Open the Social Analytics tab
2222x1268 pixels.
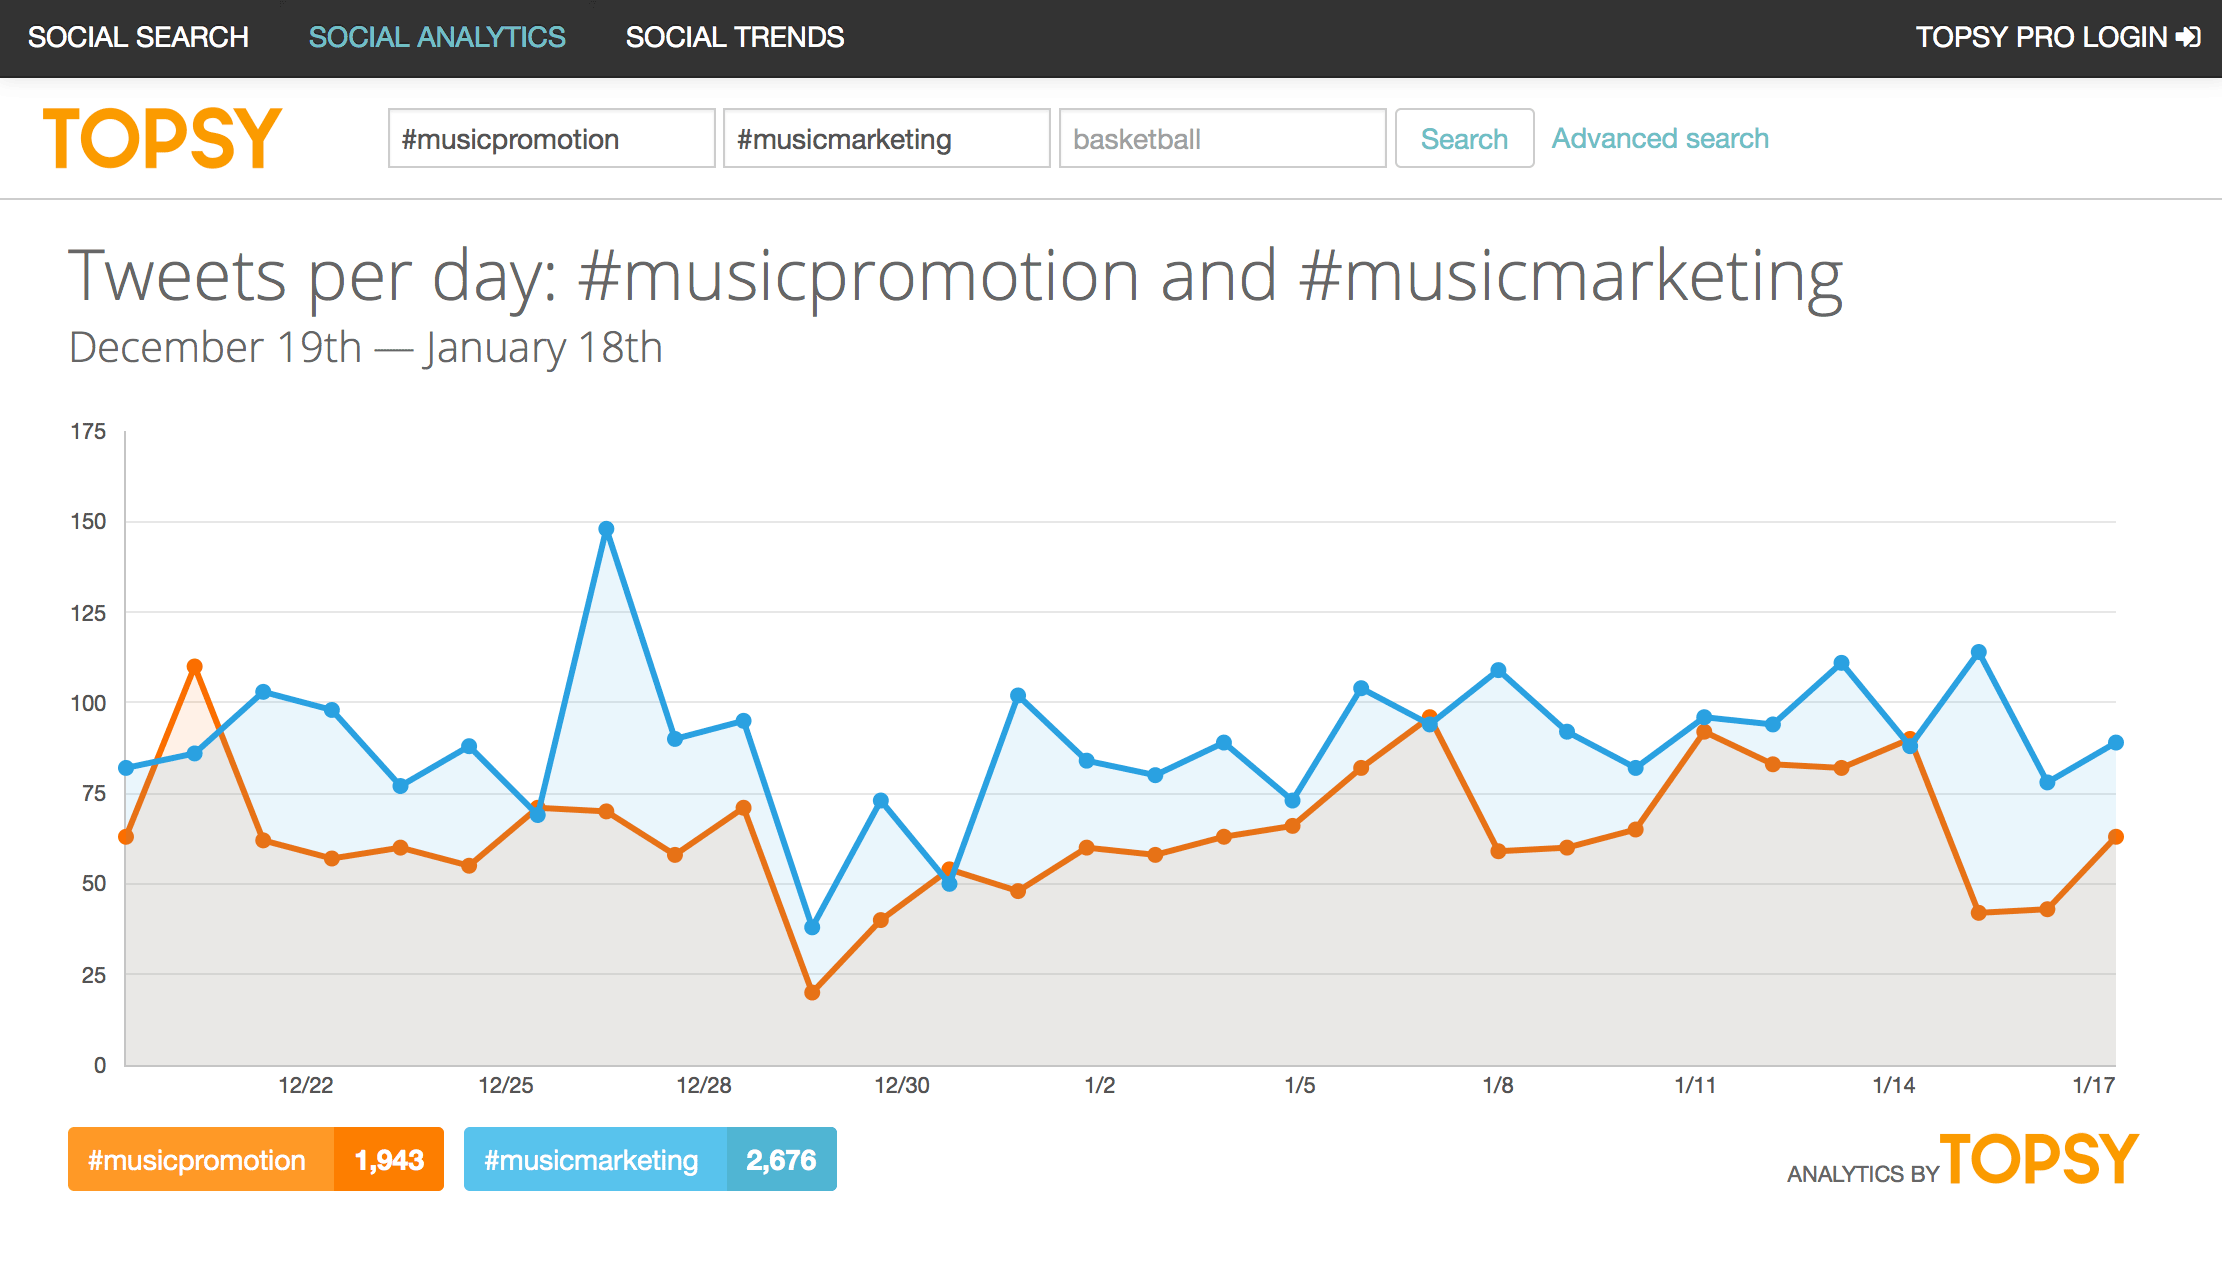pyautogui.click(x=437, y=37)
